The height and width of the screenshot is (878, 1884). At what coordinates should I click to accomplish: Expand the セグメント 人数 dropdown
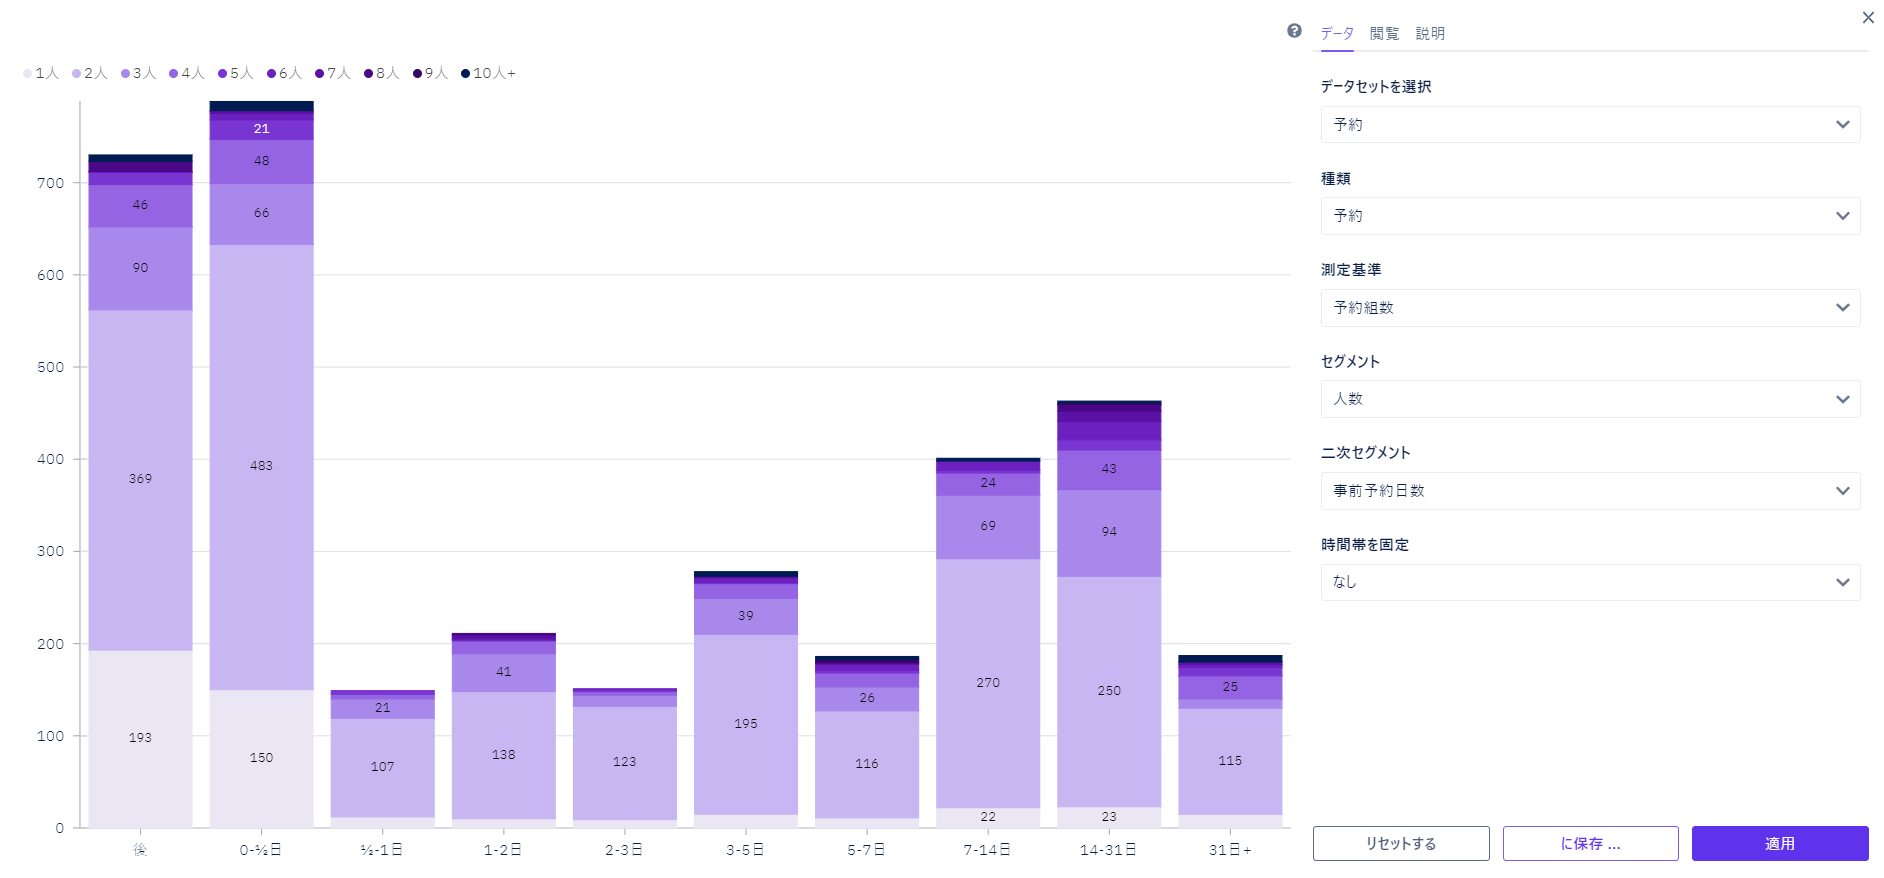pos(1589,399)
